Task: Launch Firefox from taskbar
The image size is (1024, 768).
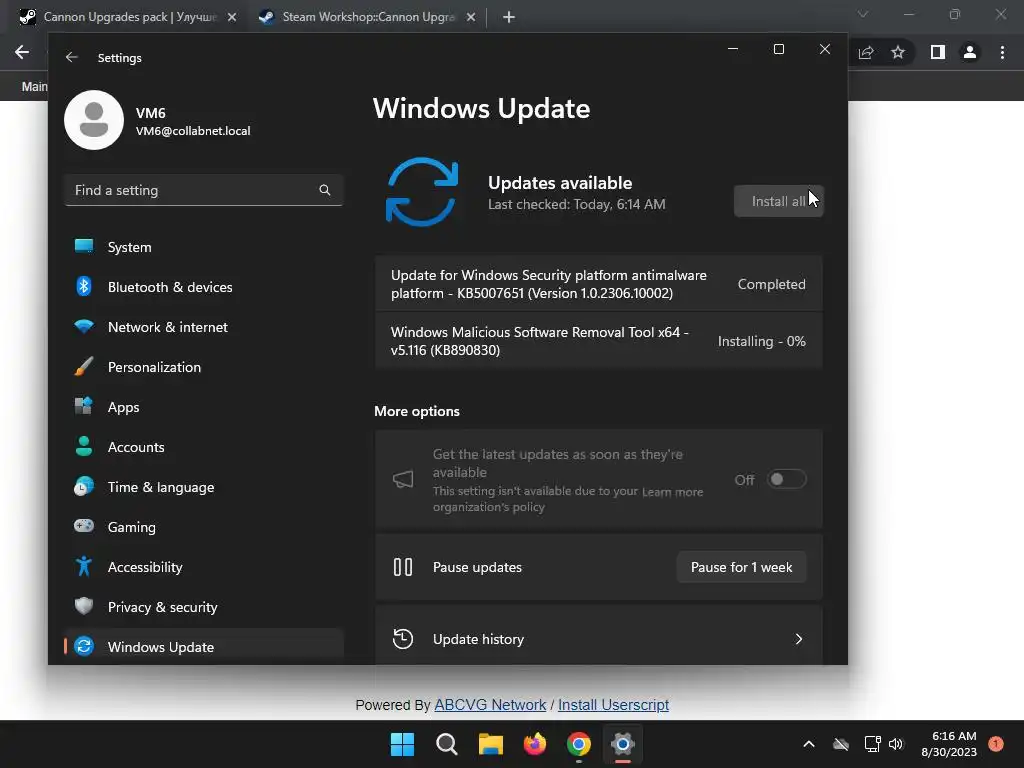Action: pos(535,744)
